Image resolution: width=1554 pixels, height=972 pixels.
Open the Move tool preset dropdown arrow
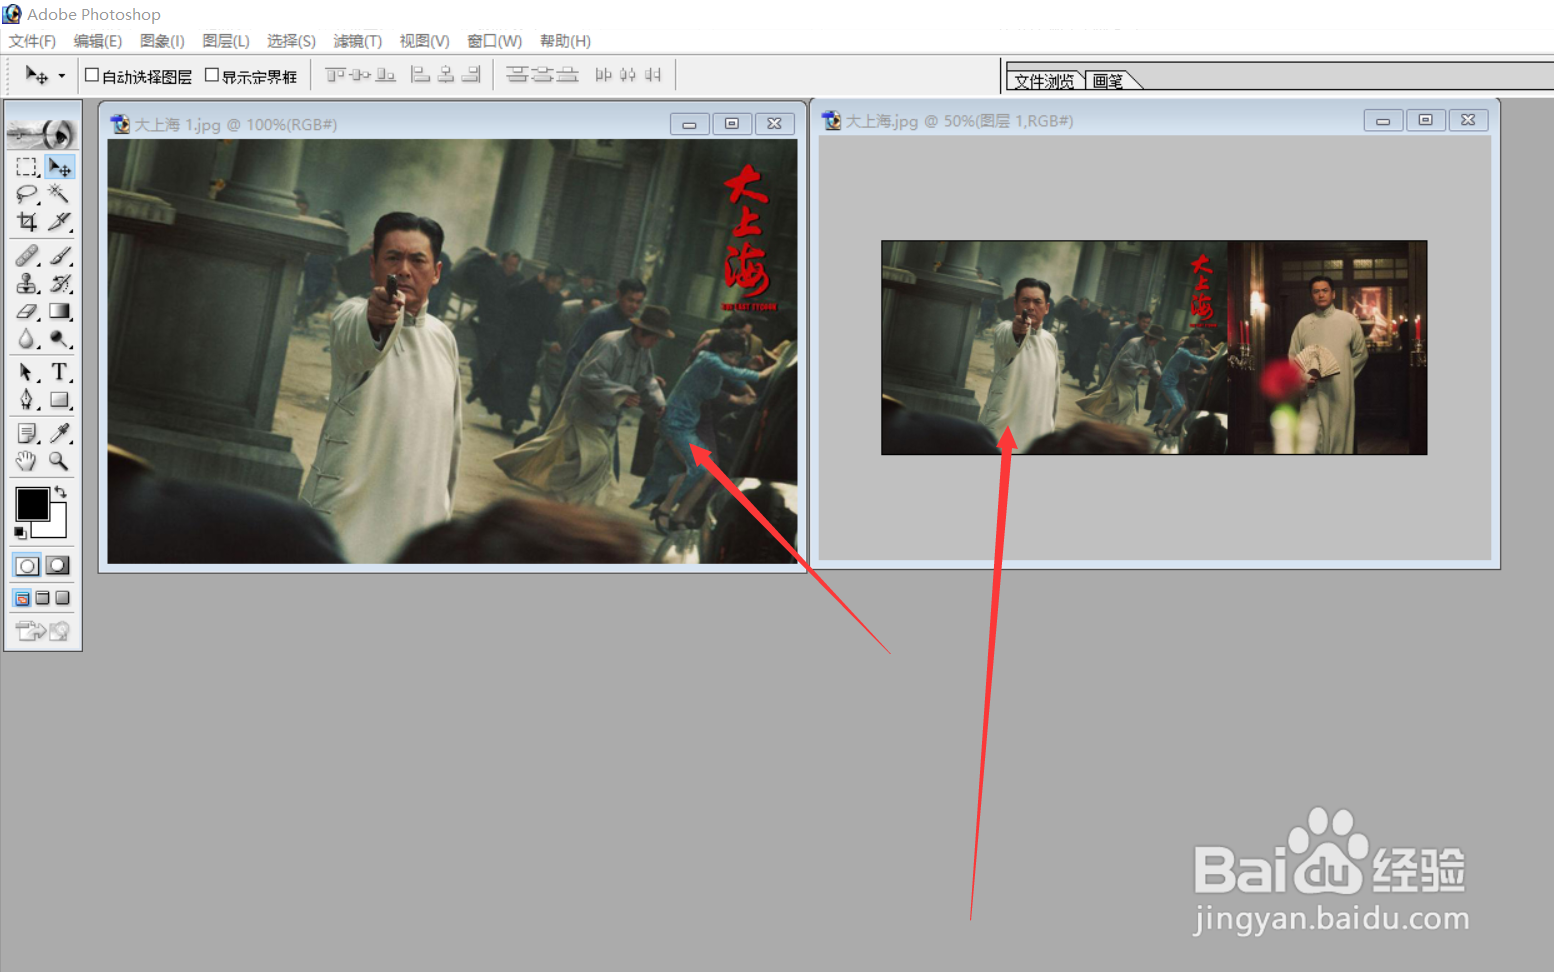[x=62, y=76]
